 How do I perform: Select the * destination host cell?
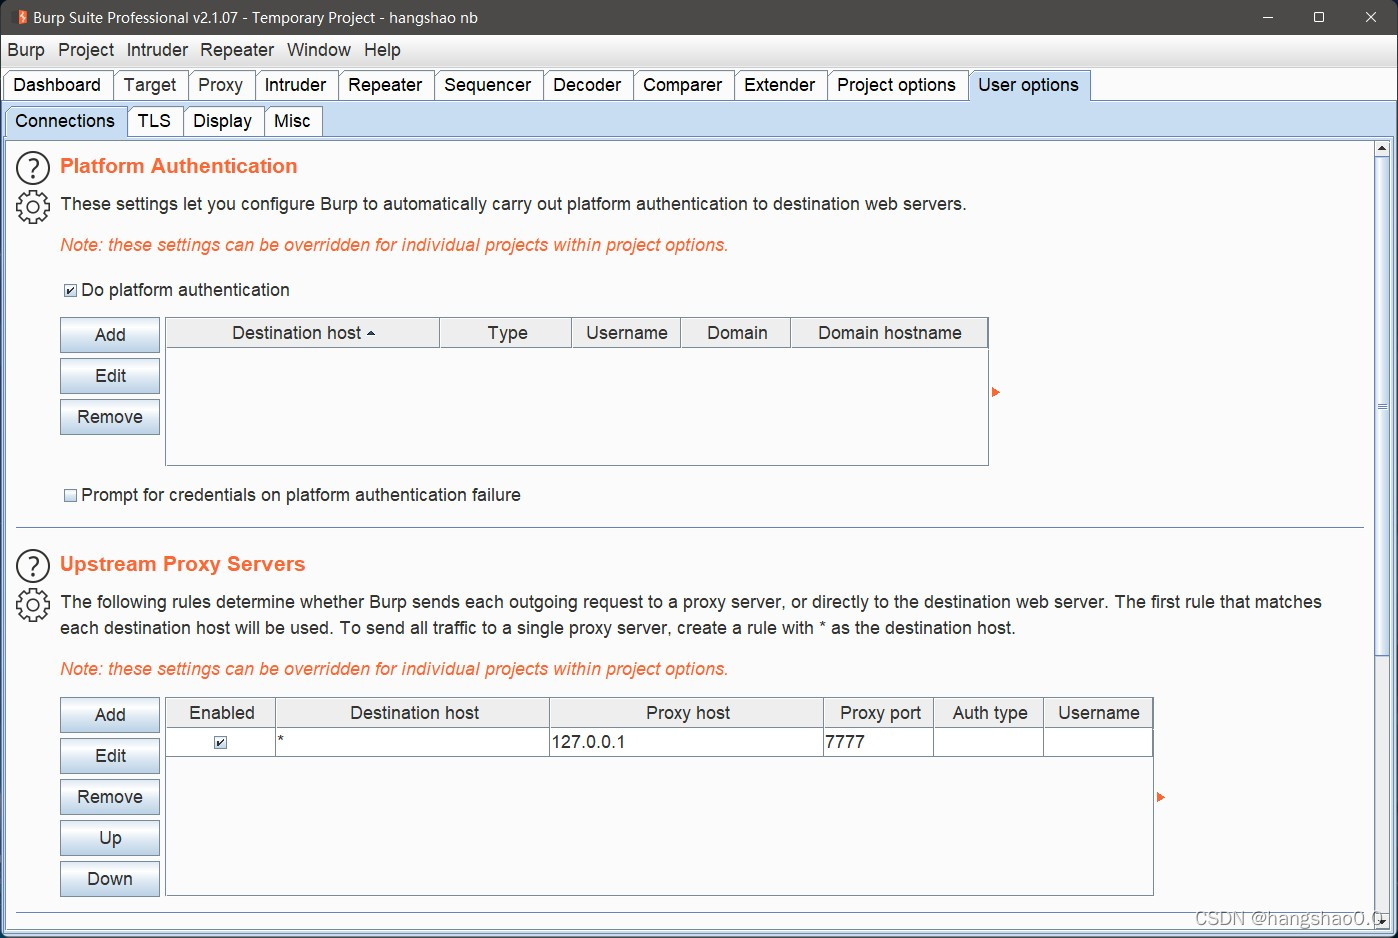pyautogui.click(x=413, y=742)
